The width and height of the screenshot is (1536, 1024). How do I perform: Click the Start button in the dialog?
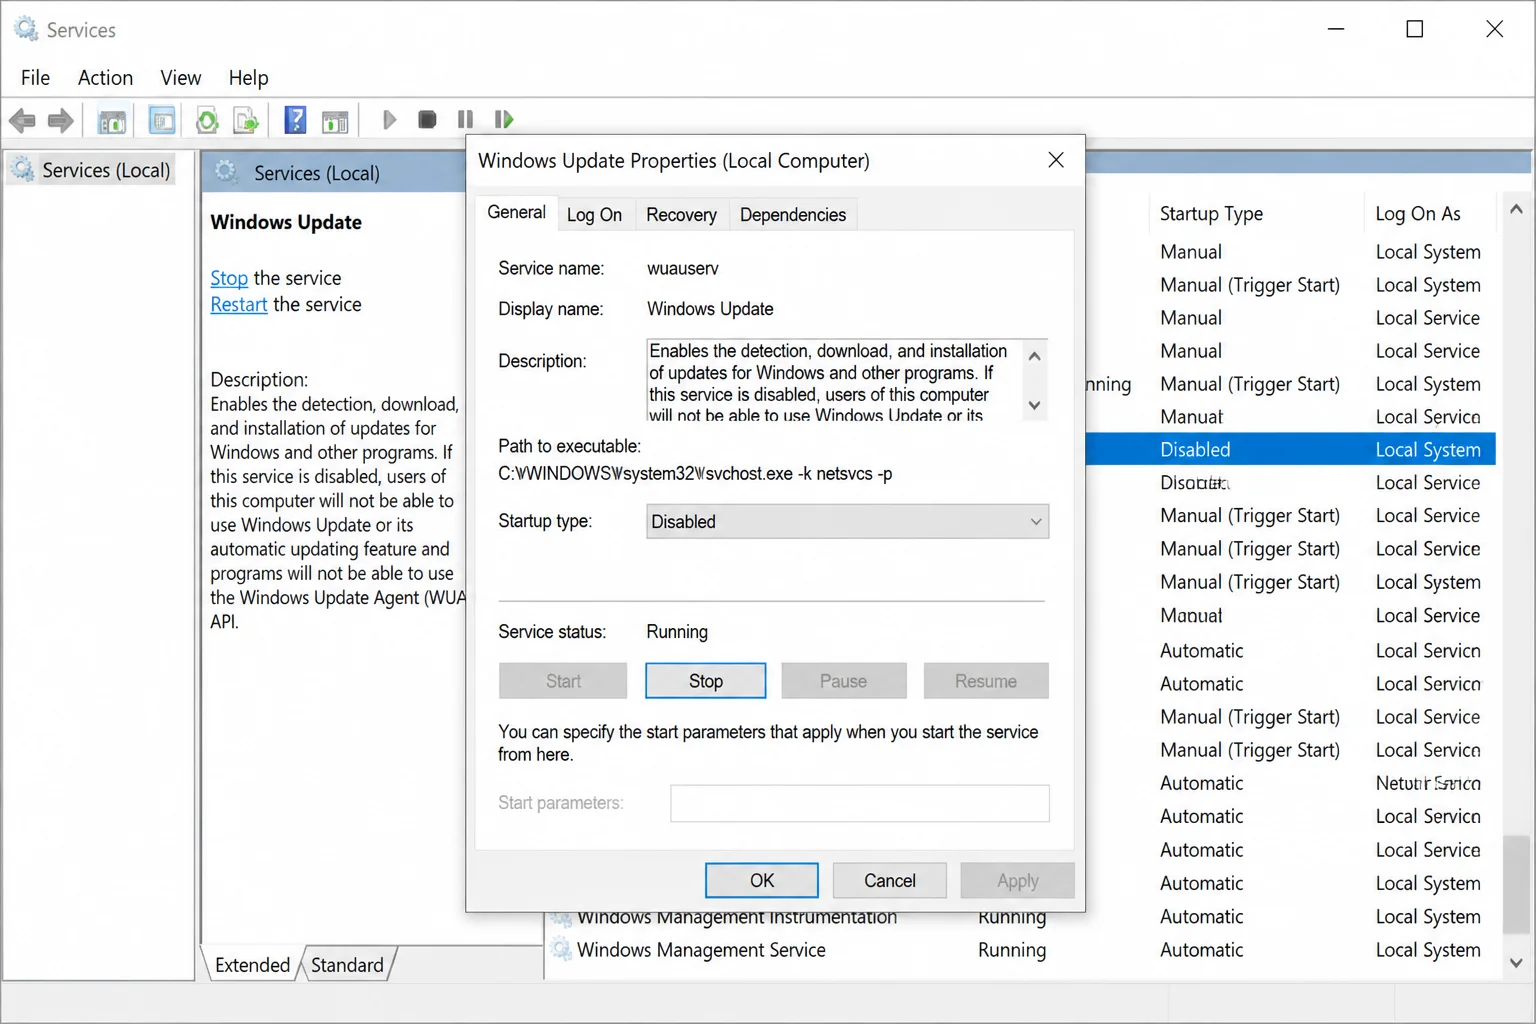tap(563, 681)
